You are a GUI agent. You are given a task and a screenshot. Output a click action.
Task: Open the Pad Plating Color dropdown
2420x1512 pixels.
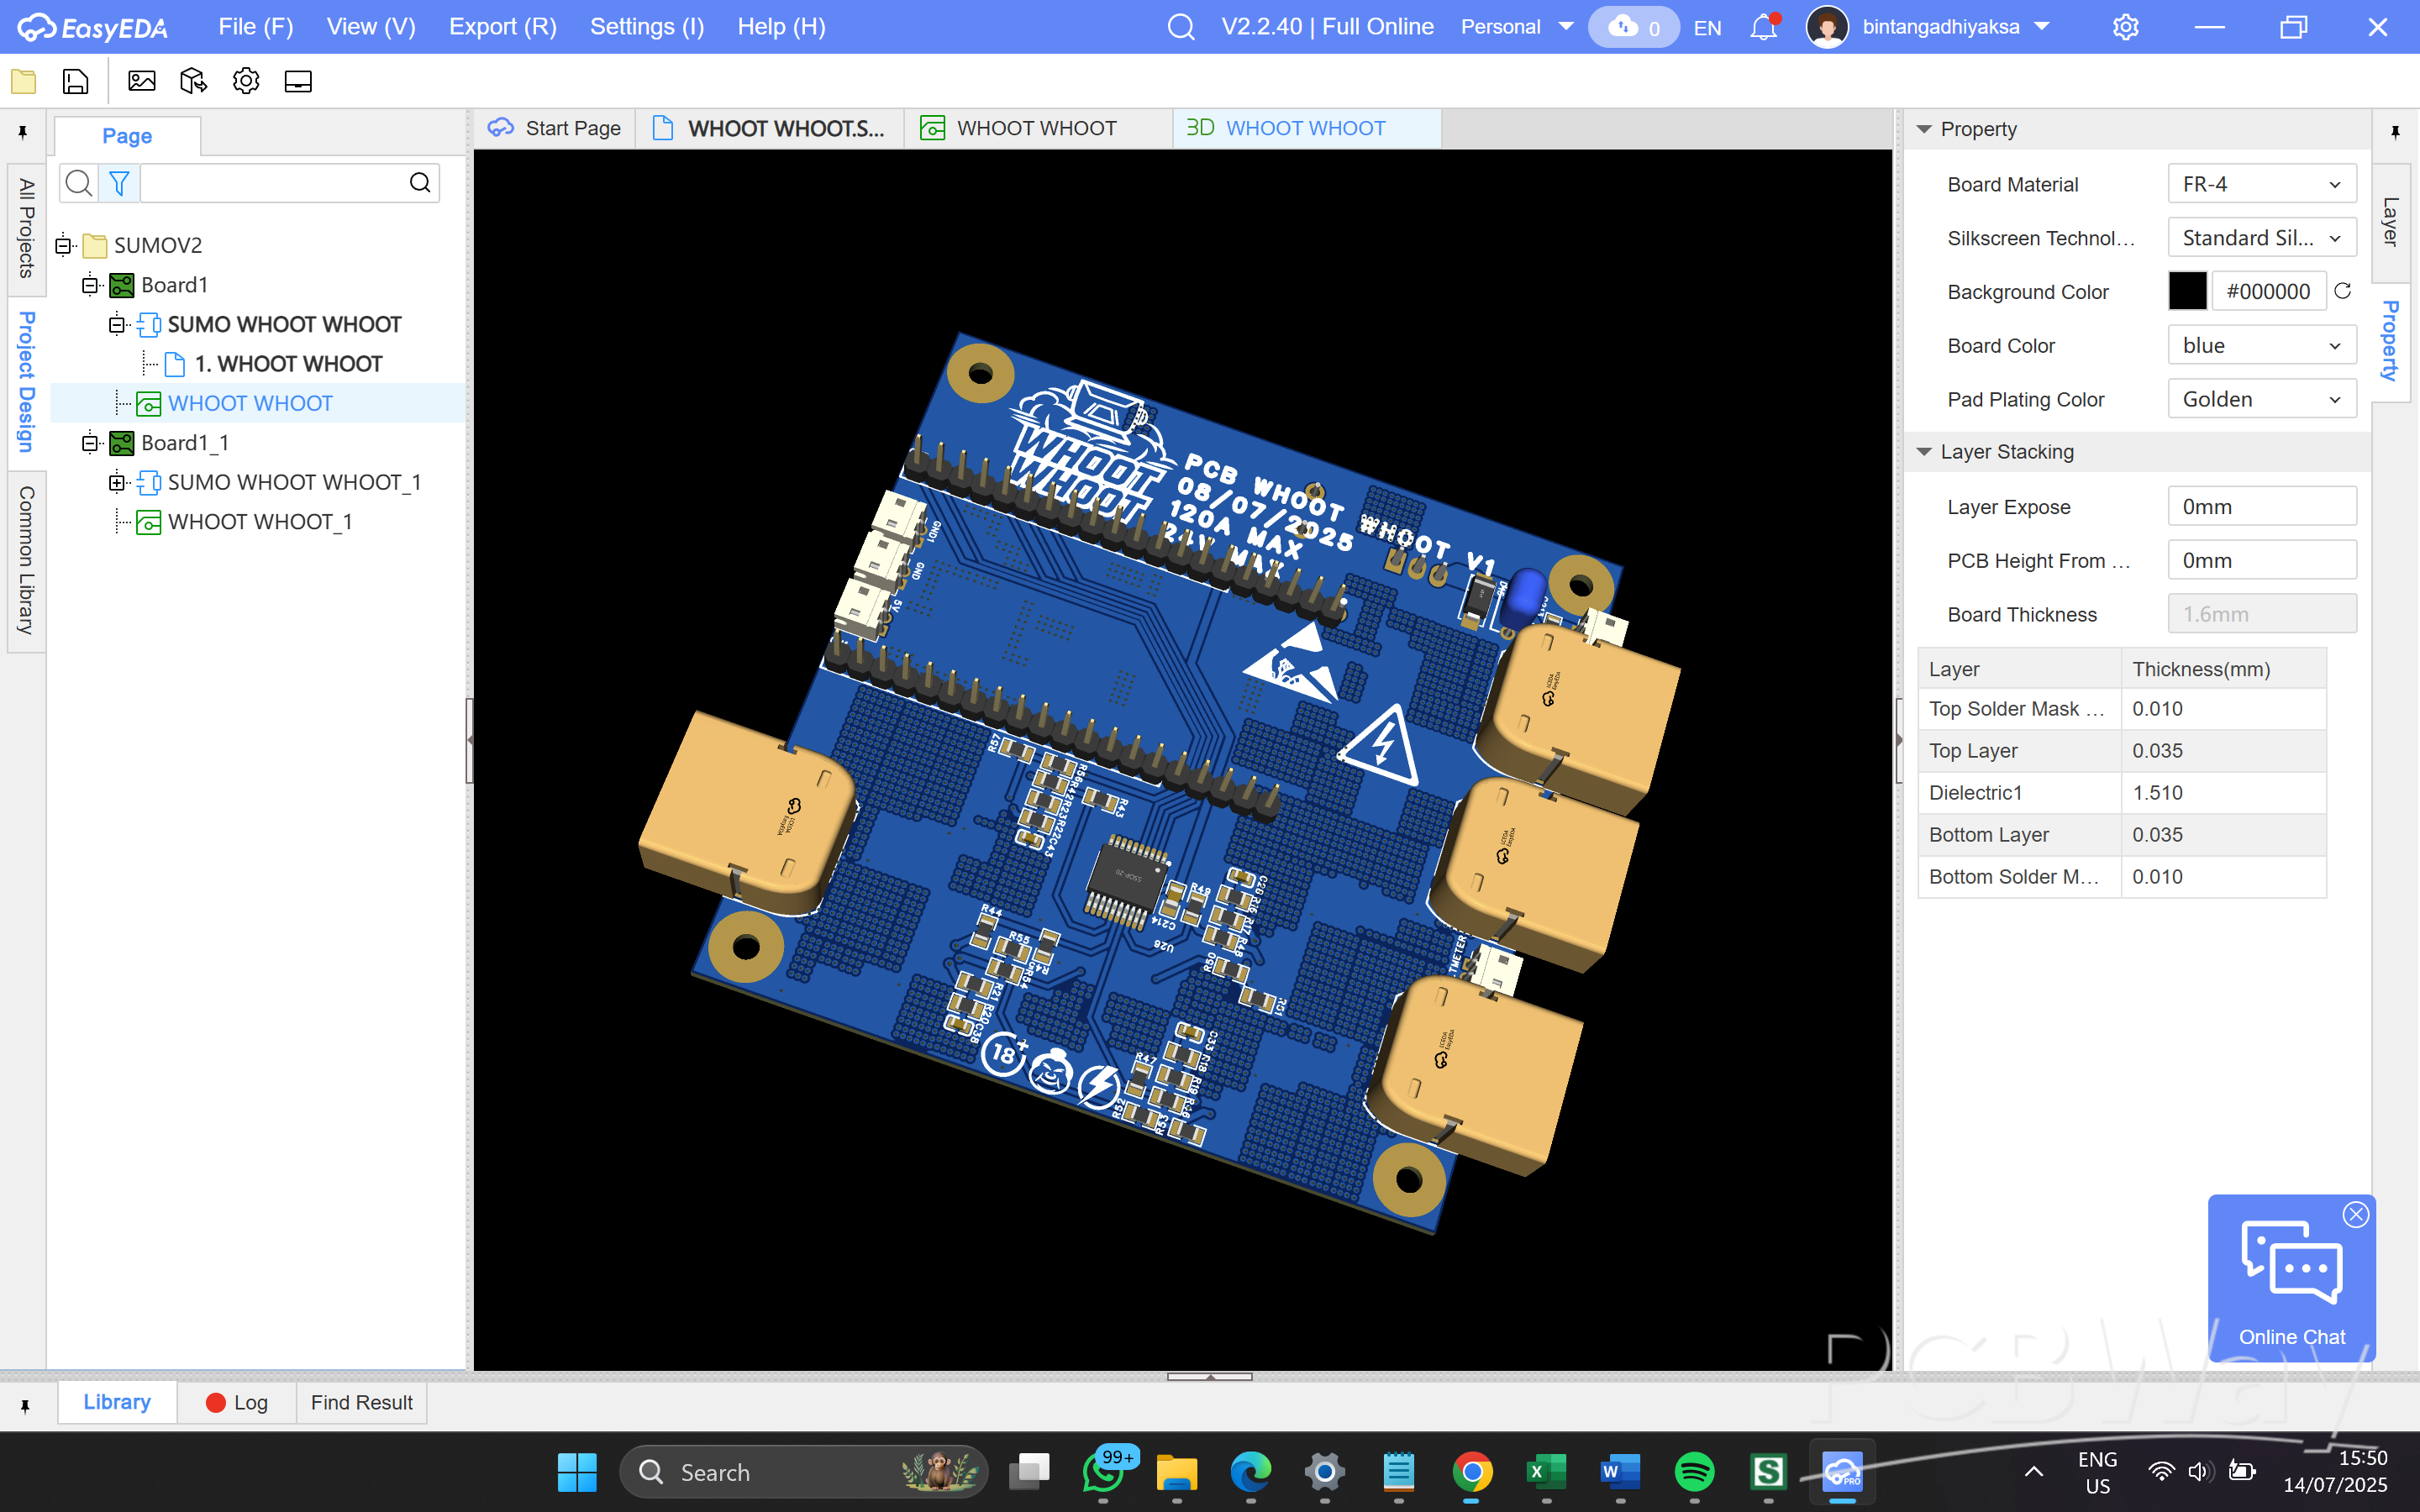click(x=2262, y=399)
